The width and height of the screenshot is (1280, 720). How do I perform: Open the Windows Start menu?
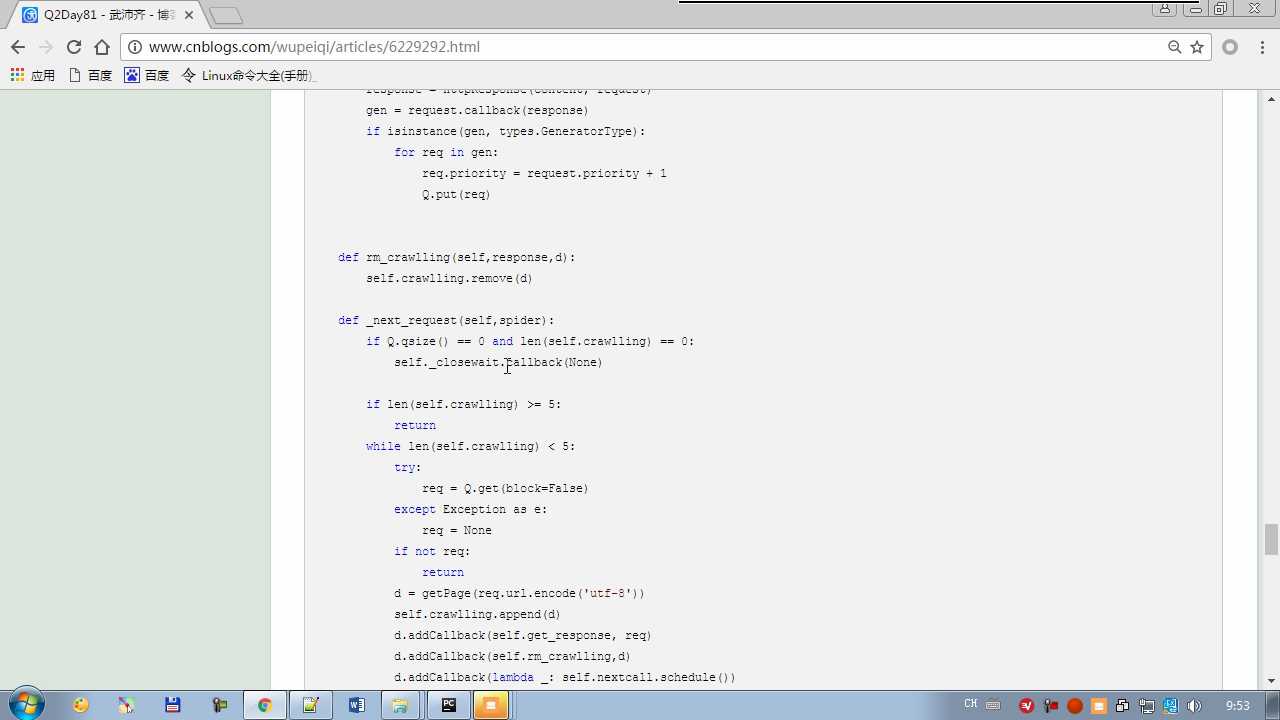point(26,705)
